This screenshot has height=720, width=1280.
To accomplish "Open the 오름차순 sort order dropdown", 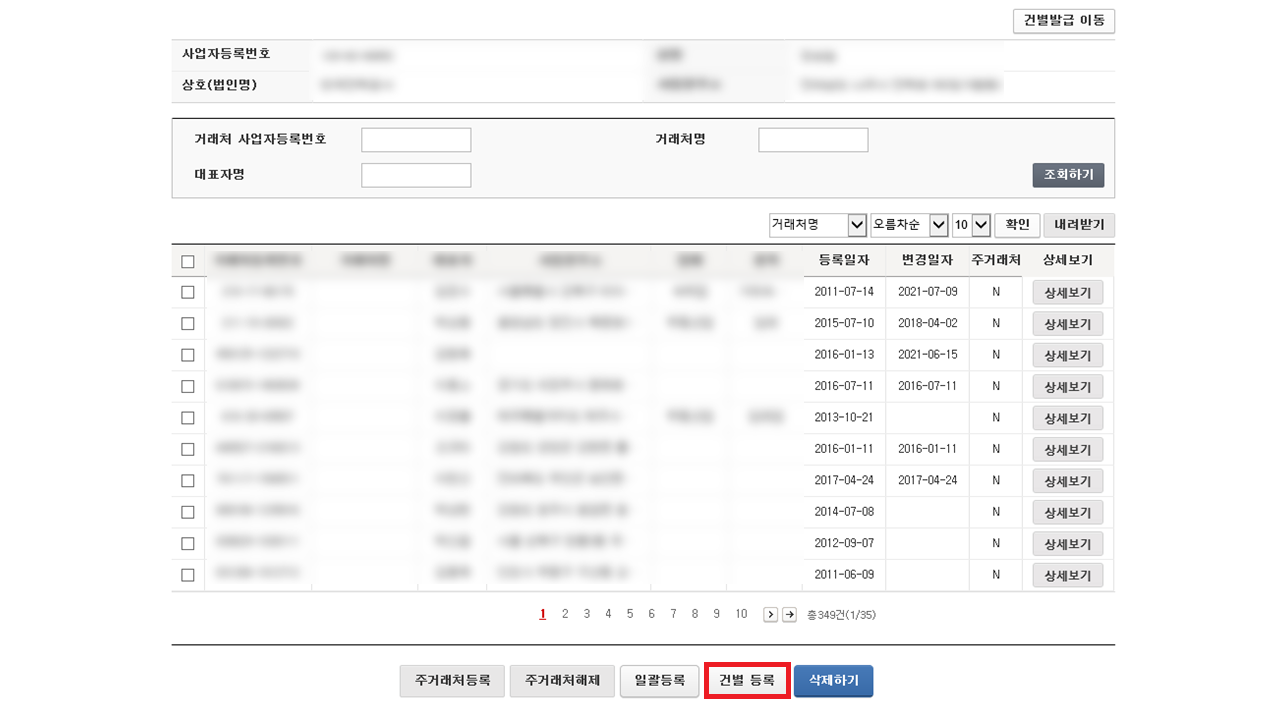I will point(909,225).
